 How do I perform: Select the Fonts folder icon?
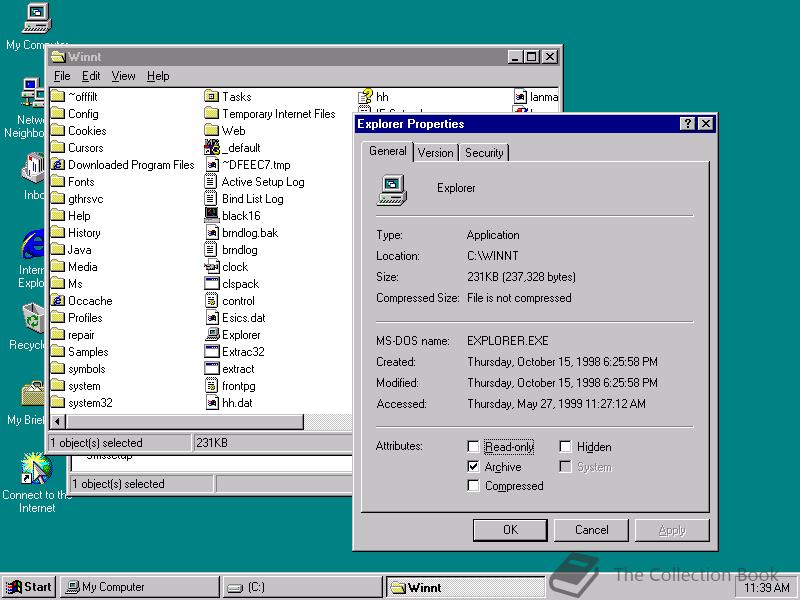[x=58, y=182]
